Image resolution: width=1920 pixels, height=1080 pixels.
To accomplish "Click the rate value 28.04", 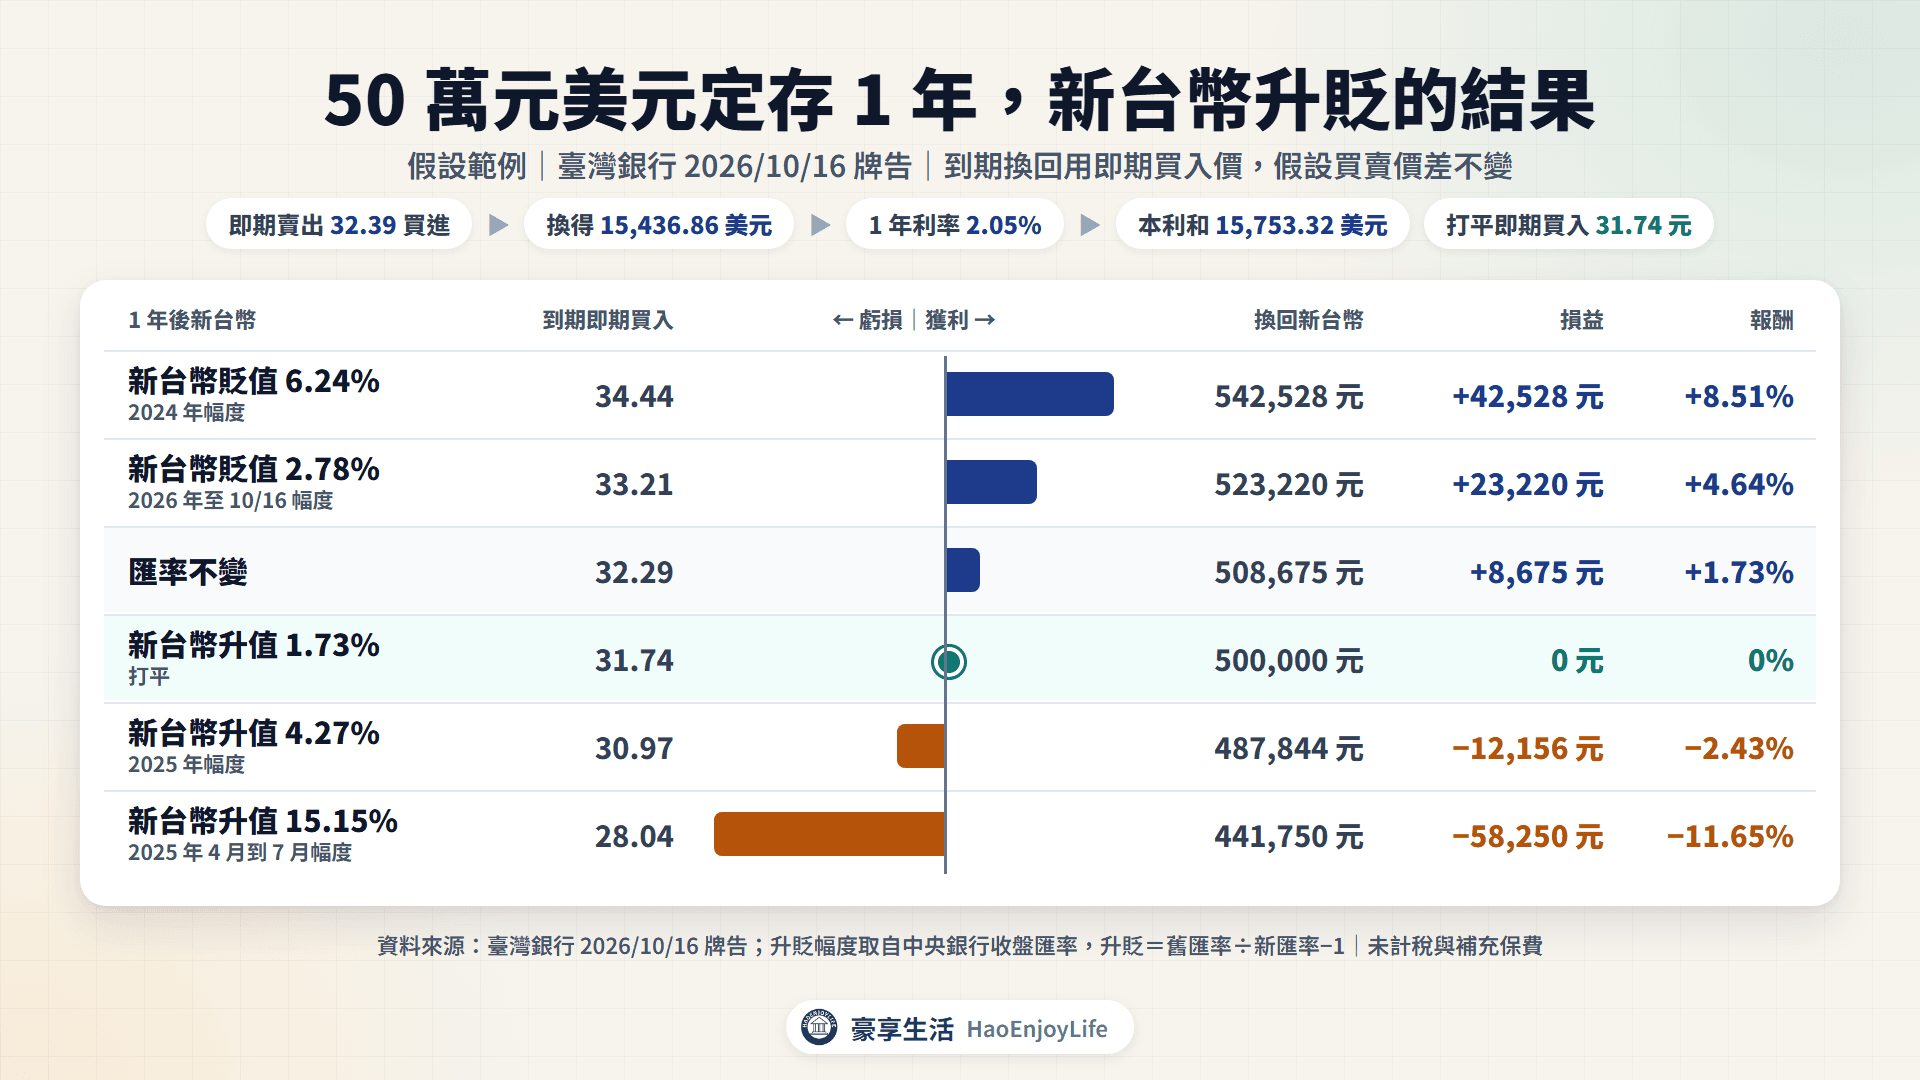I will point(634,837).
